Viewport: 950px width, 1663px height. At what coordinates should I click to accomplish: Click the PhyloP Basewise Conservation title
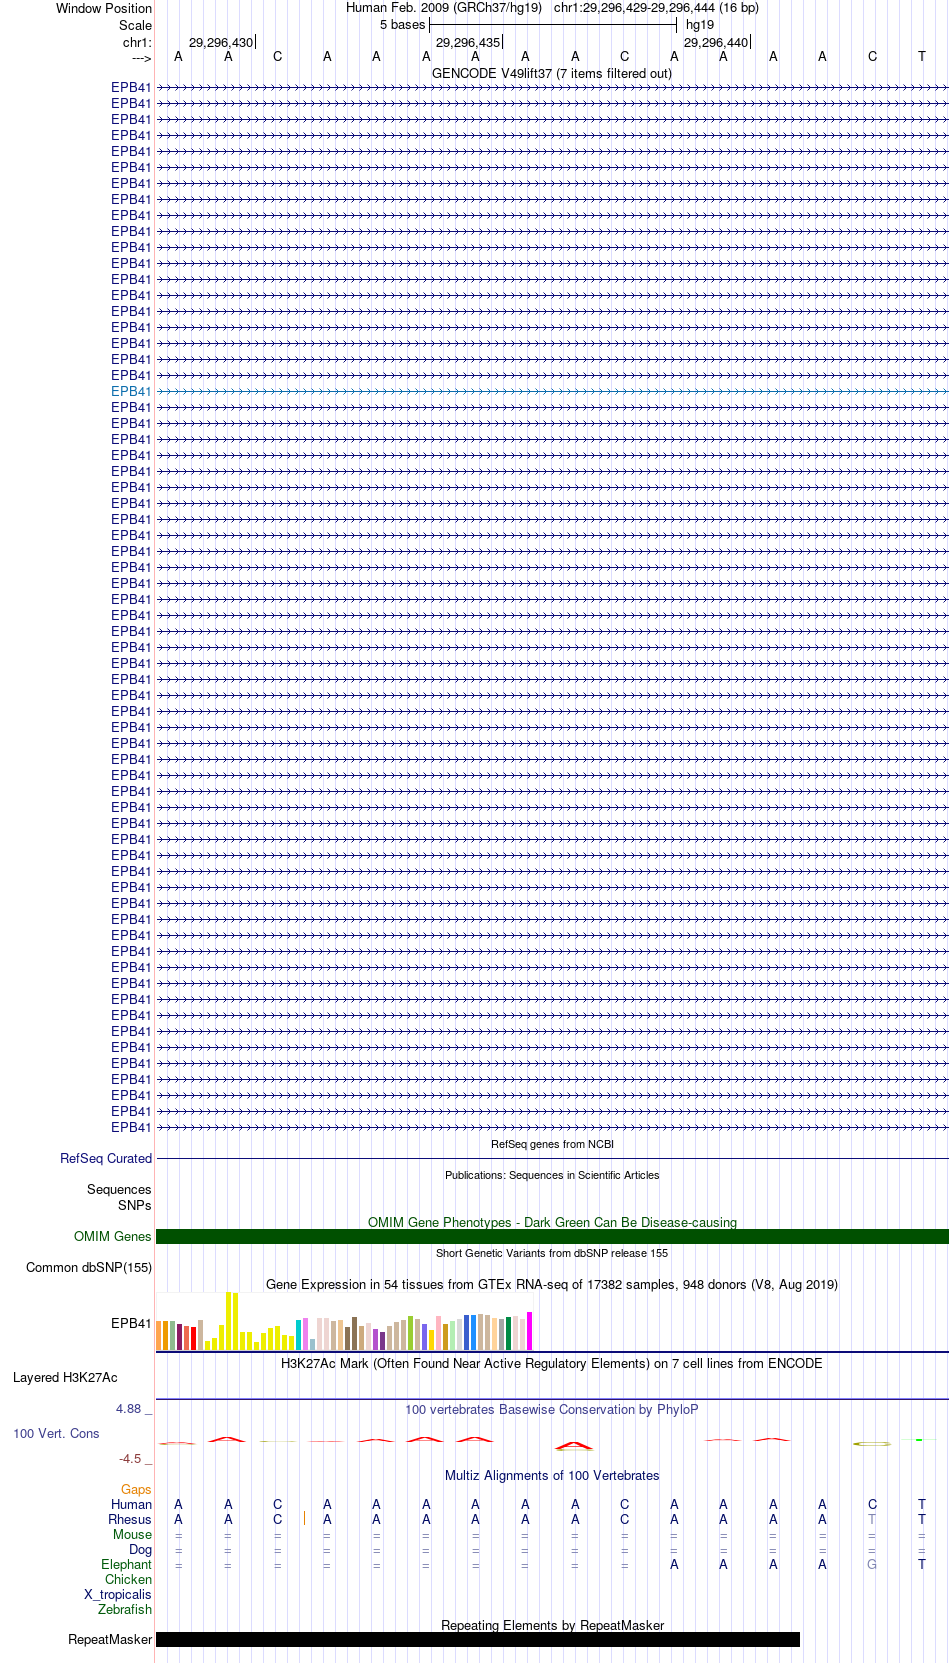pyautogui.click(x=552, y=1409)
